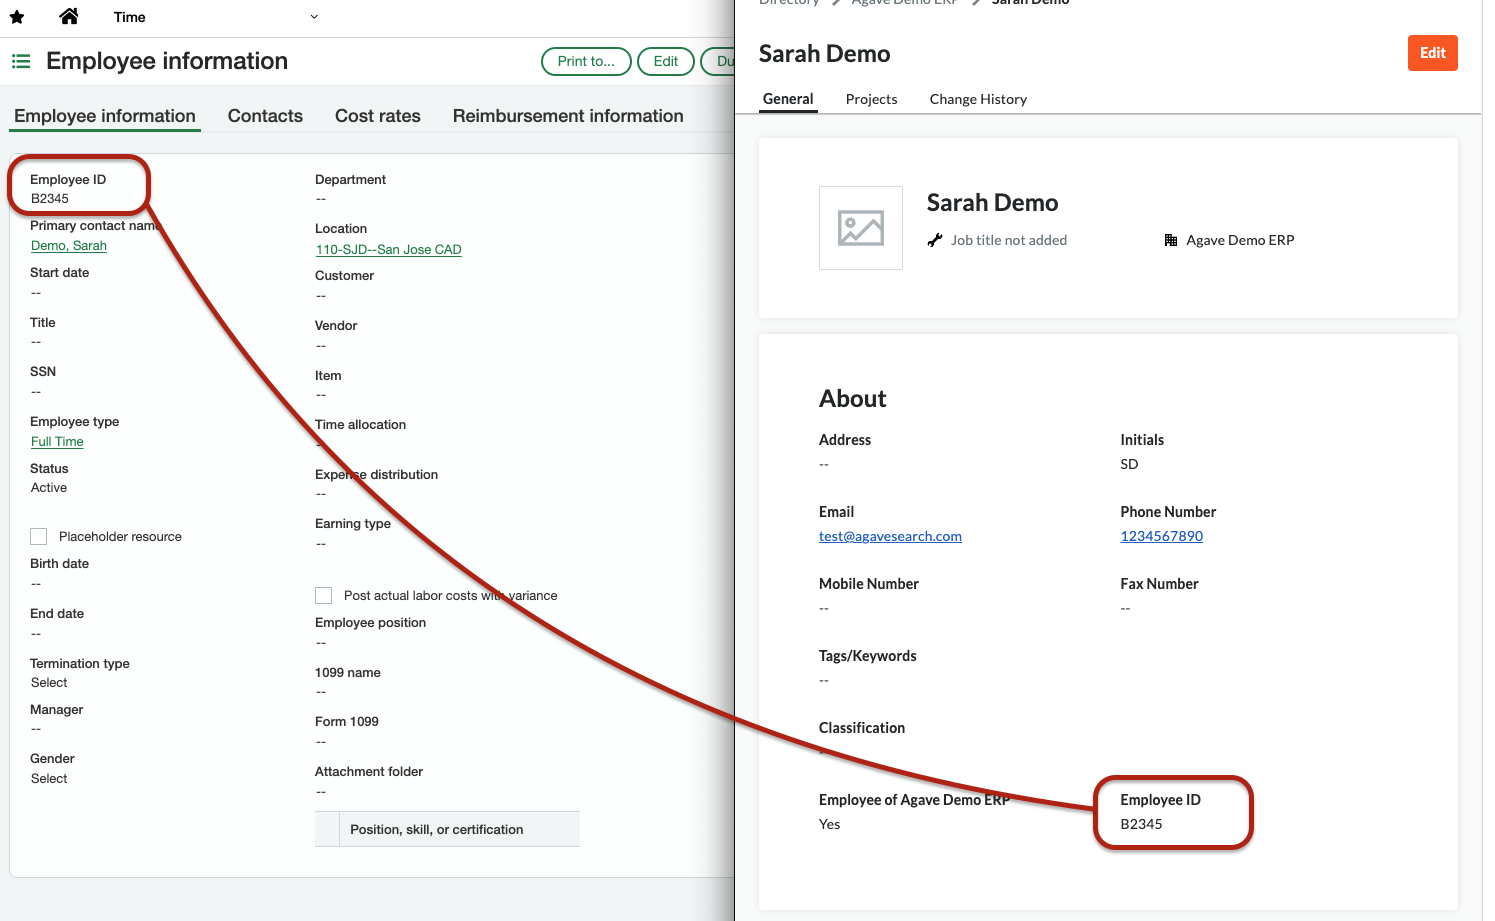
Task: Click the Print to... button
Action: point(586,61)
